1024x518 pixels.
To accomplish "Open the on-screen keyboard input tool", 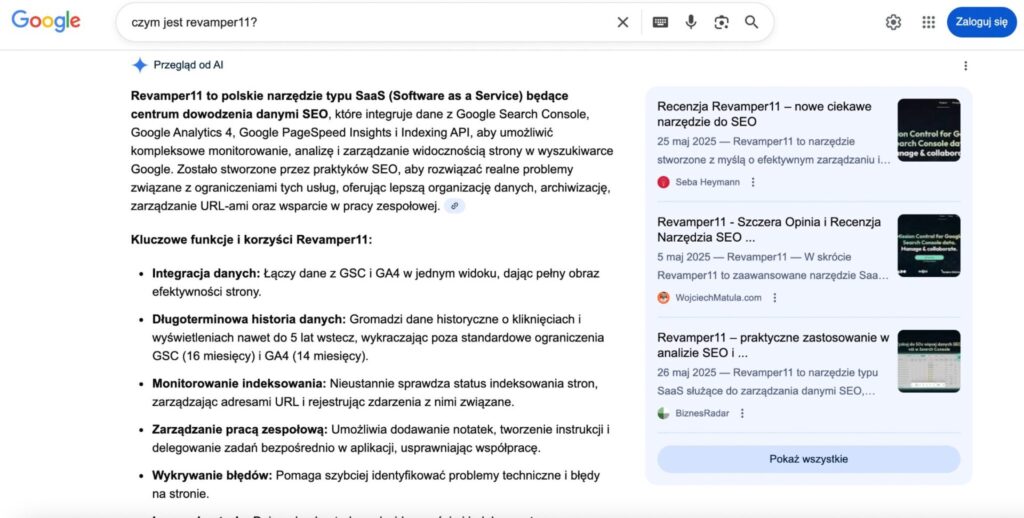I will point(660,22).
